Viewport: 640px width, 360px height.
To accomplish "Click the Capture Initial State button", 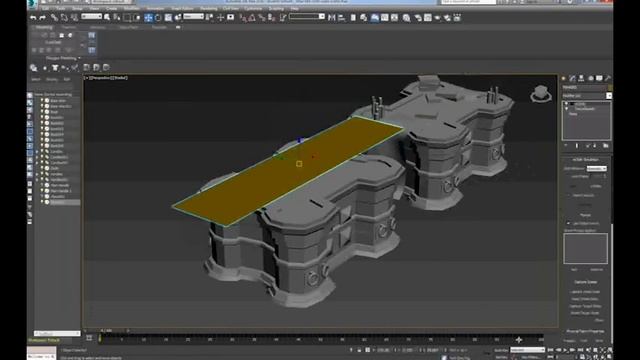I will click(585, 292).
